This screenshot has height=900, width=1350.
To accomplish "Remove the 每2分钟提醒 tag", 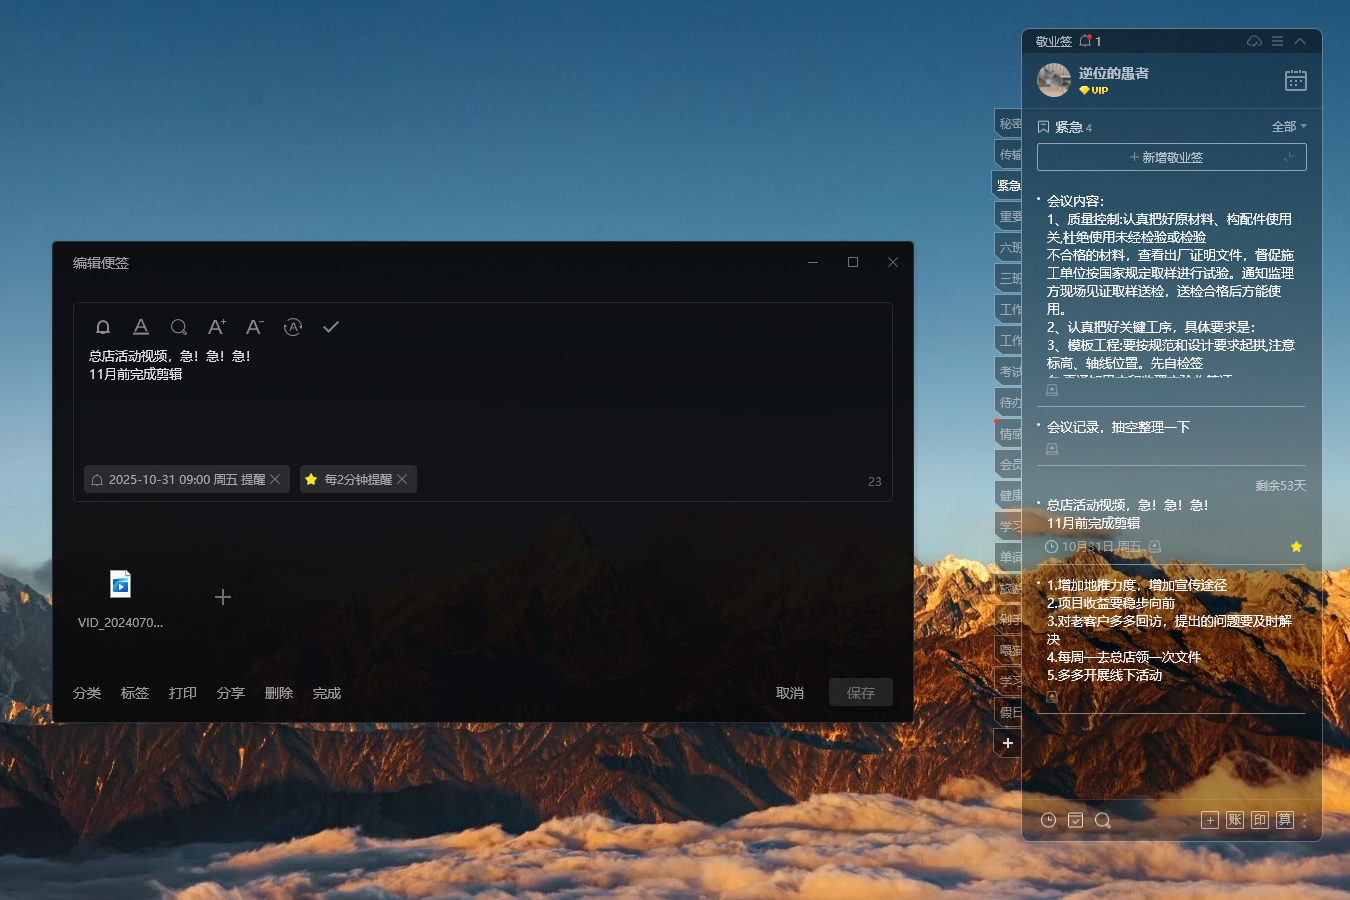I will tap(402, 480).
